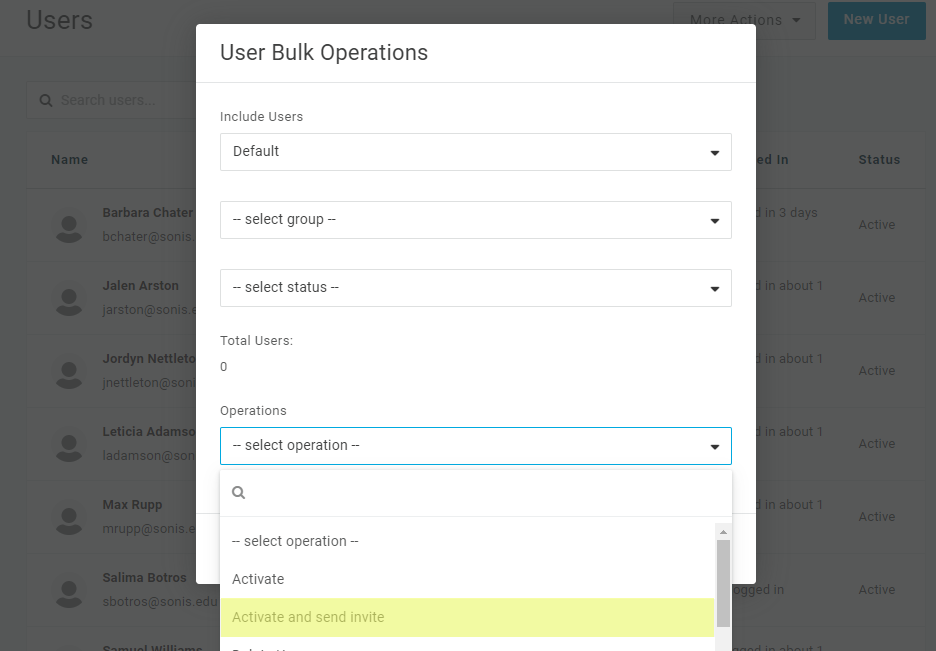Click Salima Botros's avatar icon
The height and width of the screenshot is (651, 936).
click(69, 591)
